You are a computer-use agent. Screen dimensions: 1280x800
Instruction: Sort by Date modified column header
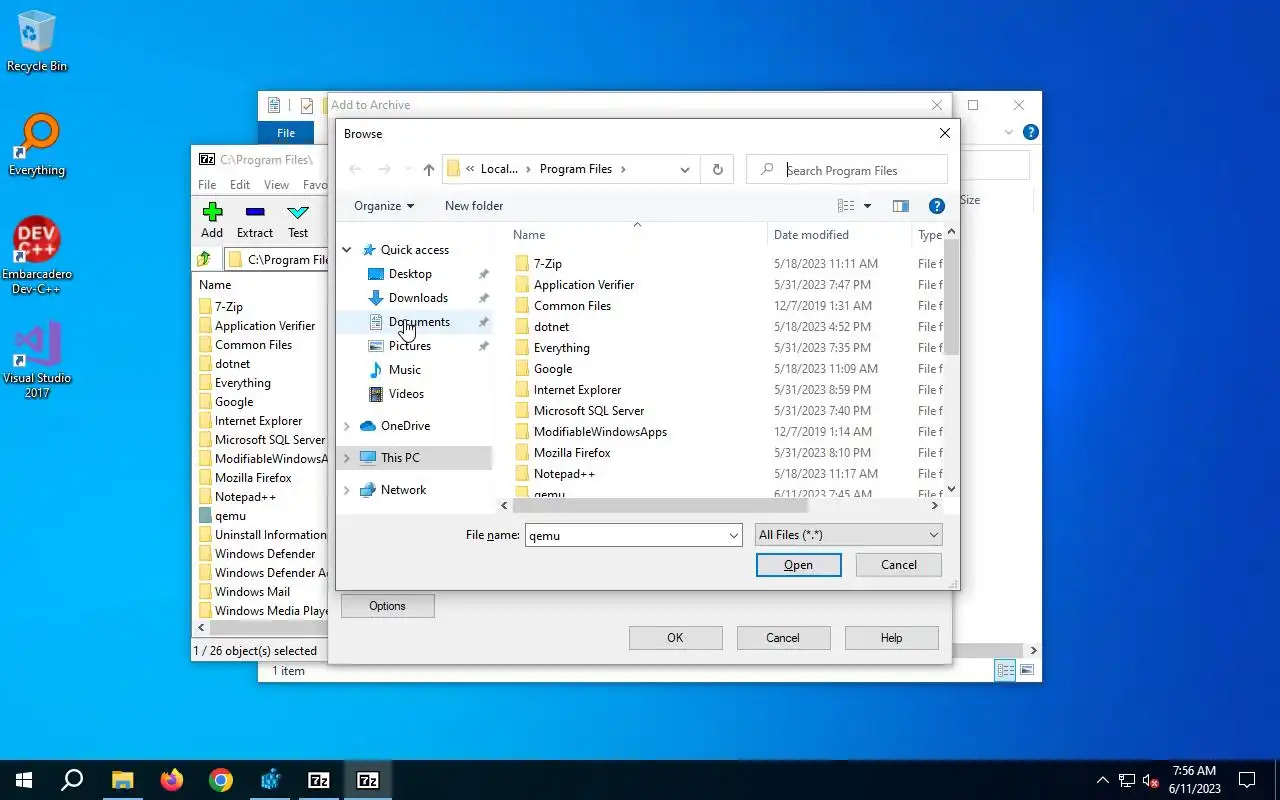tap(811, 235)
